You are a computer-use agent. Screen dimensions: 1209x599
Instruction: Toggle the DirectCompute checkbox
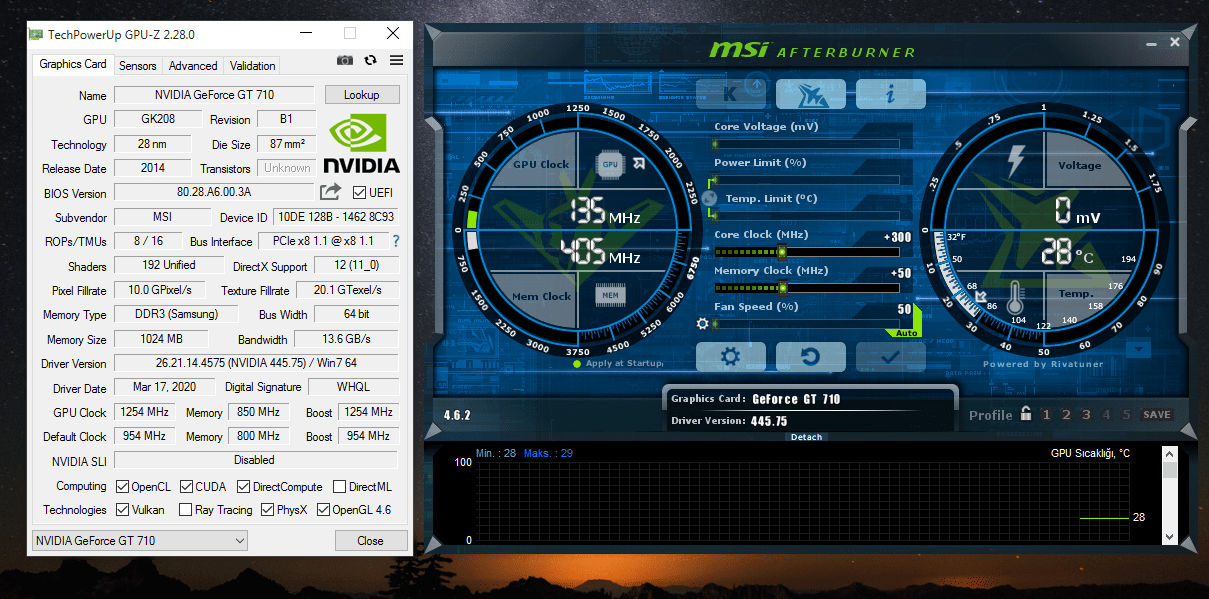(244, 487)
